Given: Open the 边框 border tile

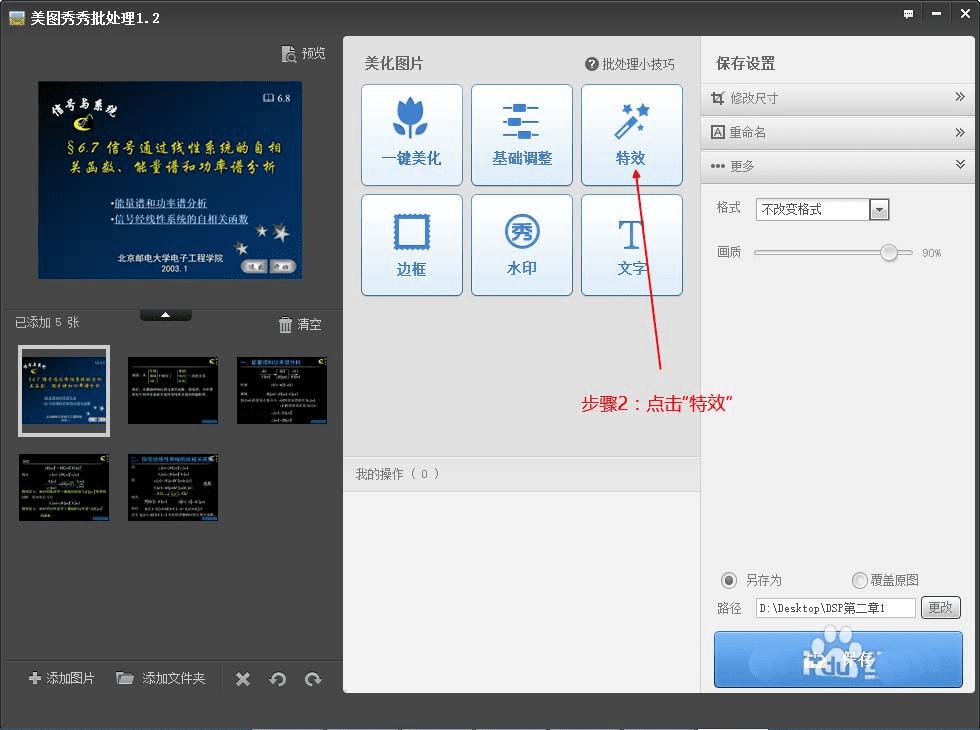Looking at the screenshot, I should (x=412, y=245).
